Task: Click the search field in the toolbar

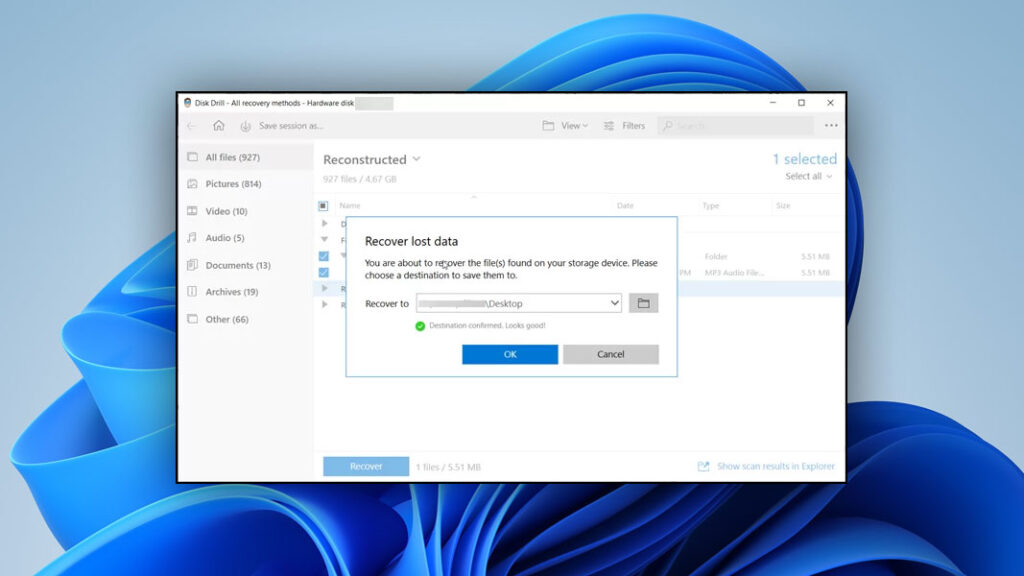Action: tap(720, 125)
